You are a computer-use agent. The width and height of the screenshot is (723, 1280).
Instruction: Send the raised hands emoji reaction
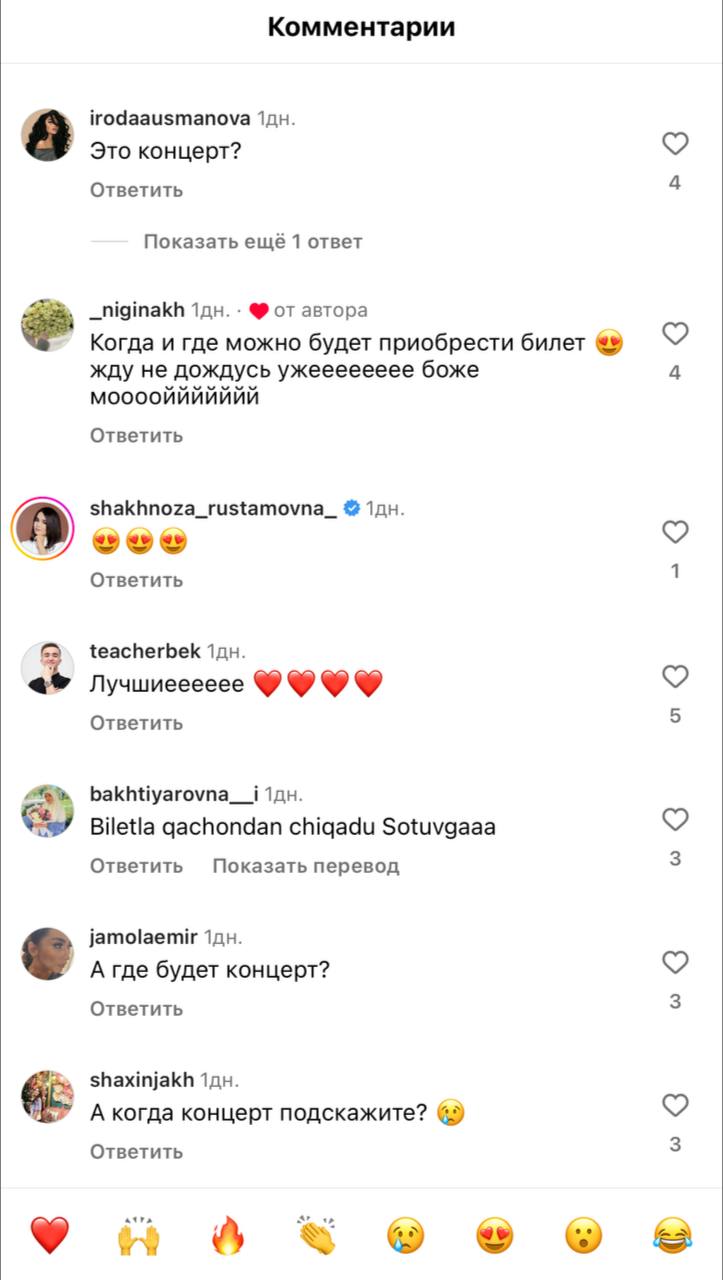139,1236
